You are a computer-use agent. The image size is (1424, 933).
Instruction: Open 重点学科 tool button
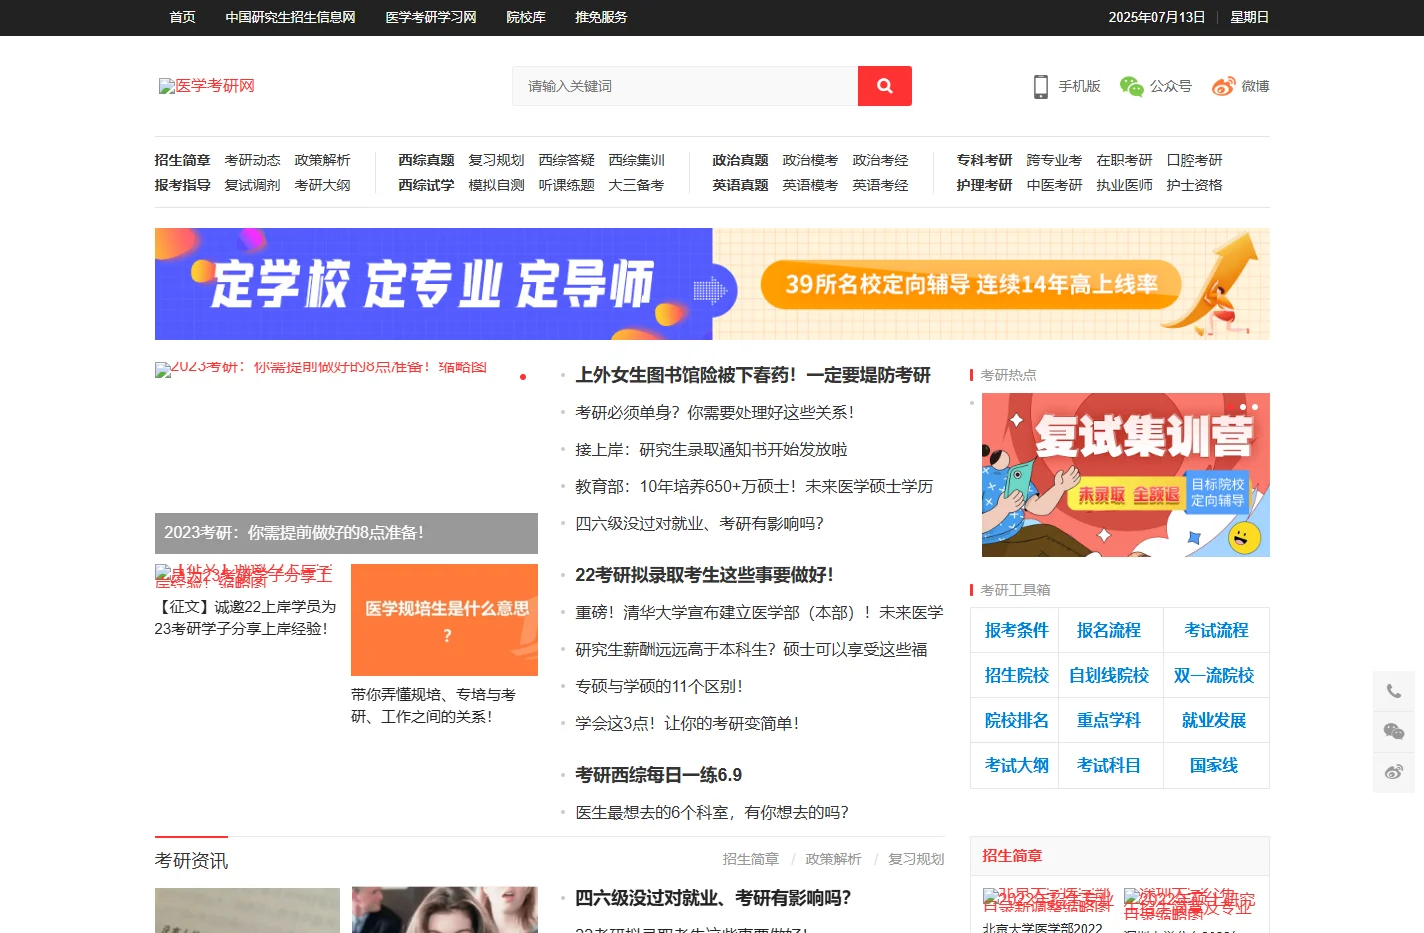[x=1108, y=720]
